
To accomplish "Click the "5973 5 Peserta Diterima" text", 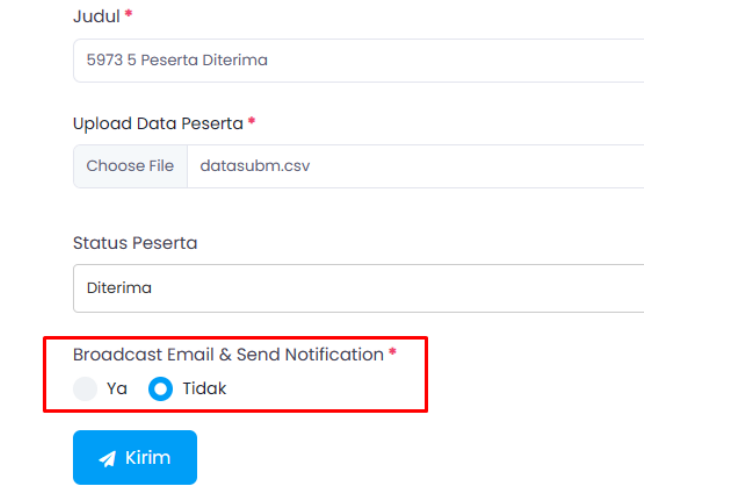I will (177, 60).
